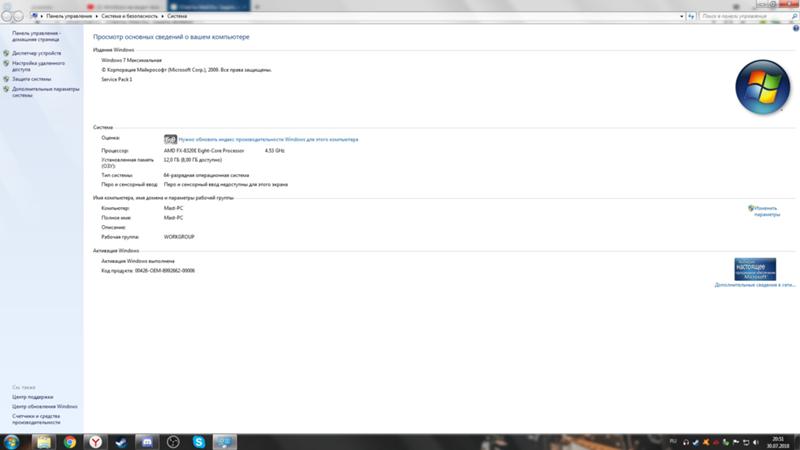
Task: Focus the Control Panel search field
Action: tap(745, 16)
